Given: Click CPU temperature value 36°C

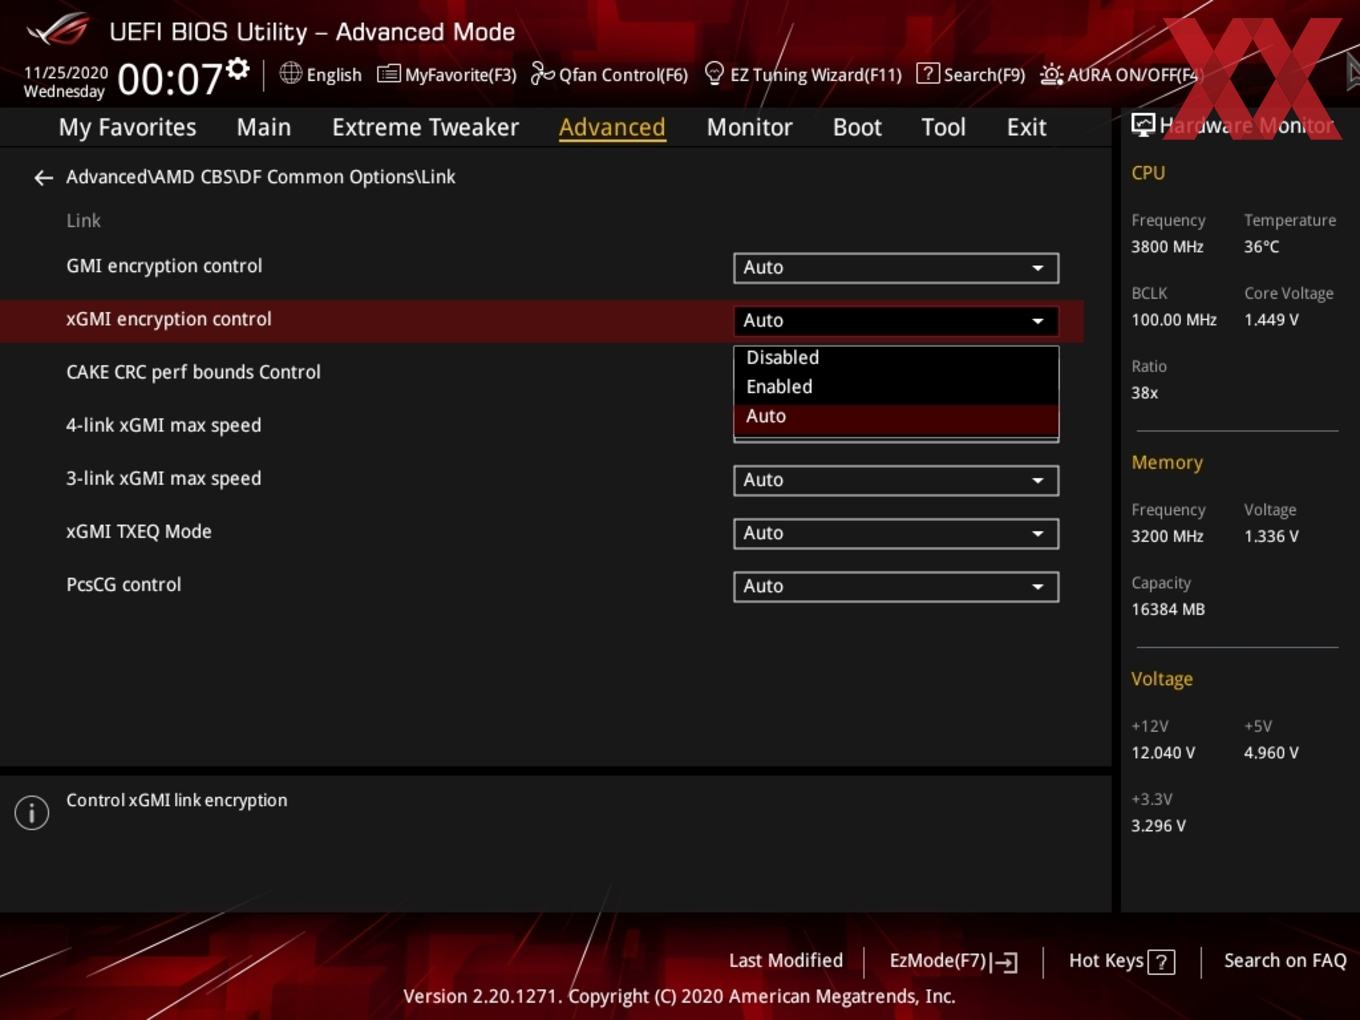Looking at the screenshot, I should [x=1261, y=247].
